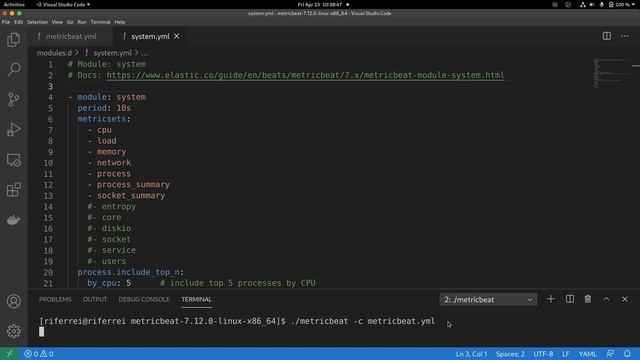The image size is (640, 360).
Task: Open the Search view in activity bar
Action: tap(13, 69)
